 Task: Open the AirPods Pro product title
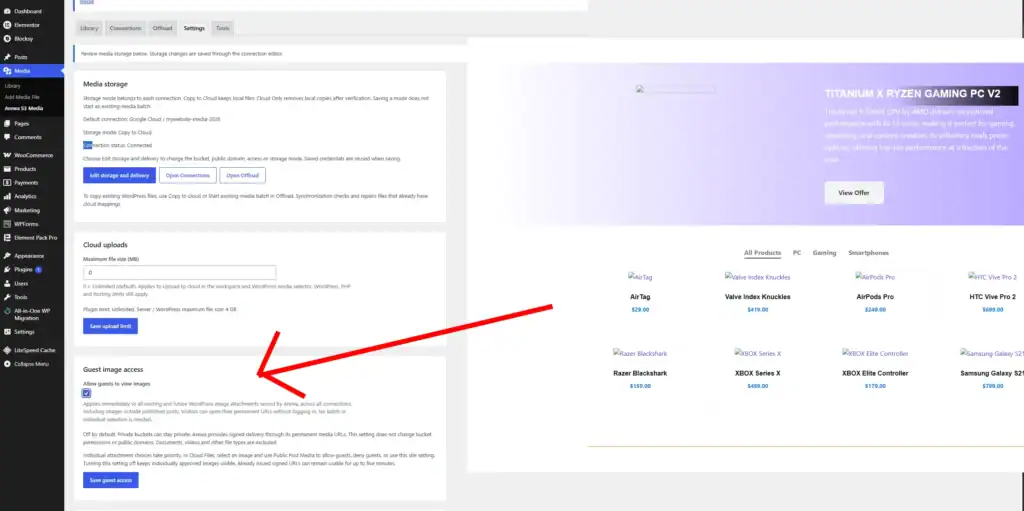875,297
